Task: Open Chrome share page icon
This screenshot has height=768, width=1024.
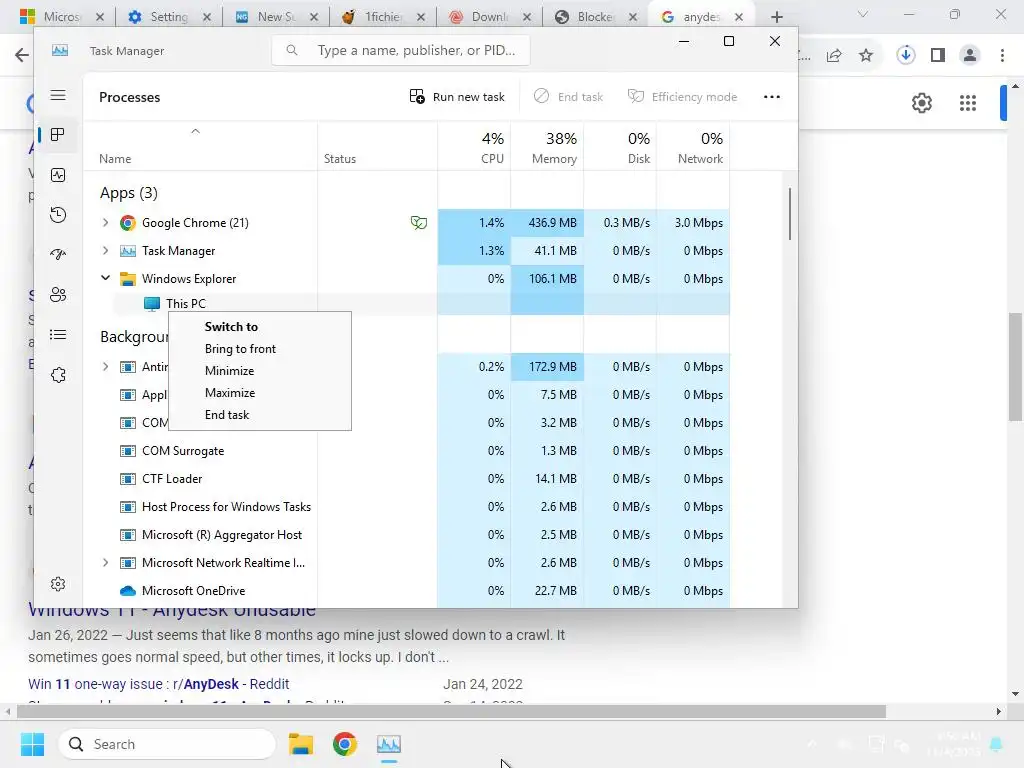Action: point(834,56)
